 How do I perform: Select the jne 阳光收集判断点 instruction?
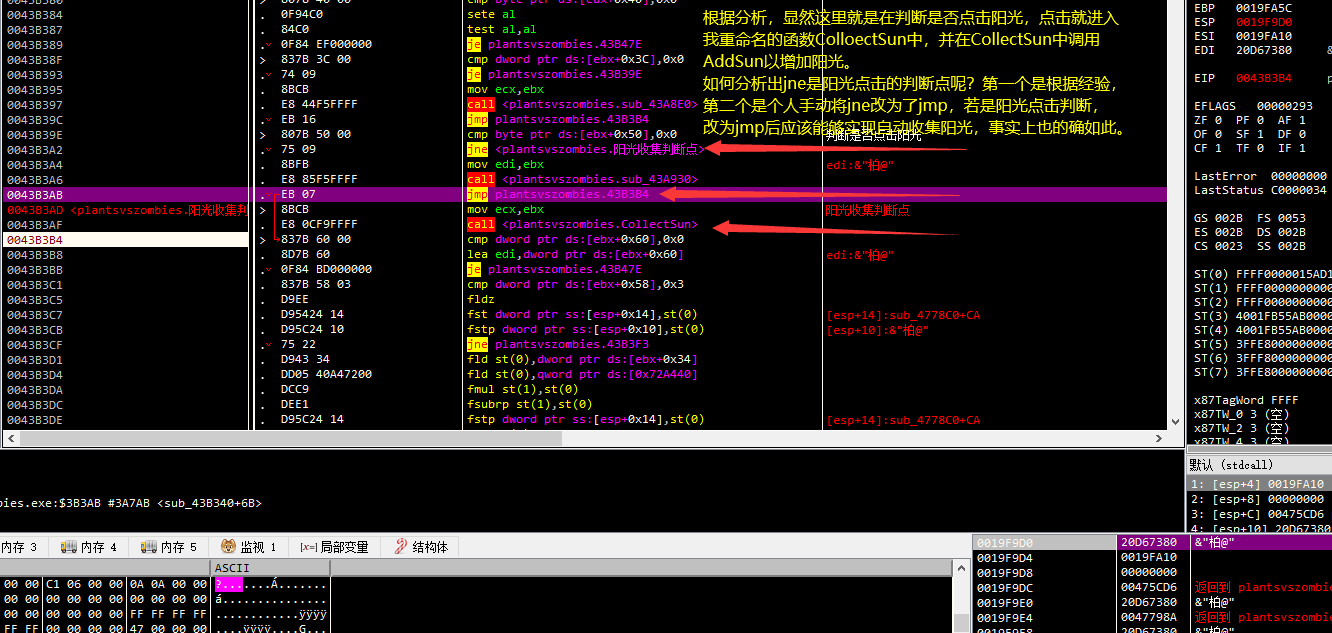click(585, 149)
